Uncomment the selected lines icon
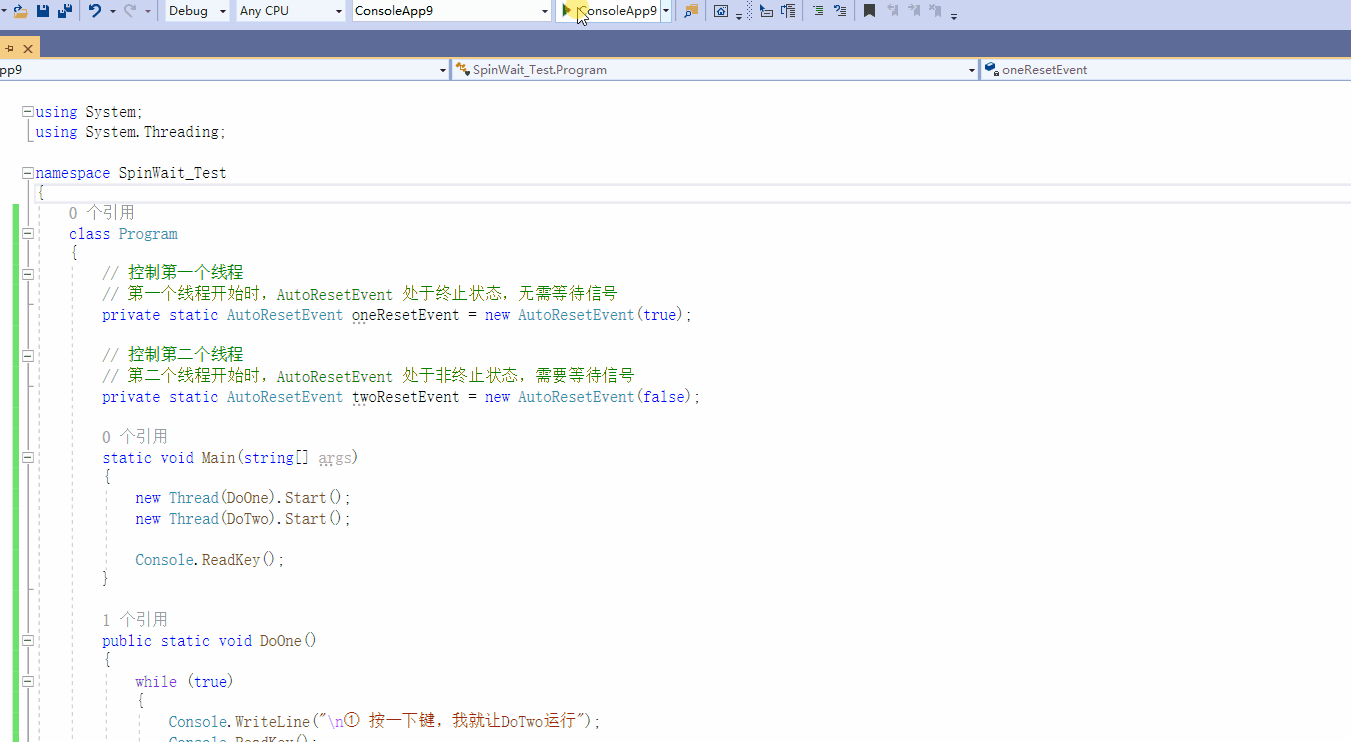 point(840,11)
